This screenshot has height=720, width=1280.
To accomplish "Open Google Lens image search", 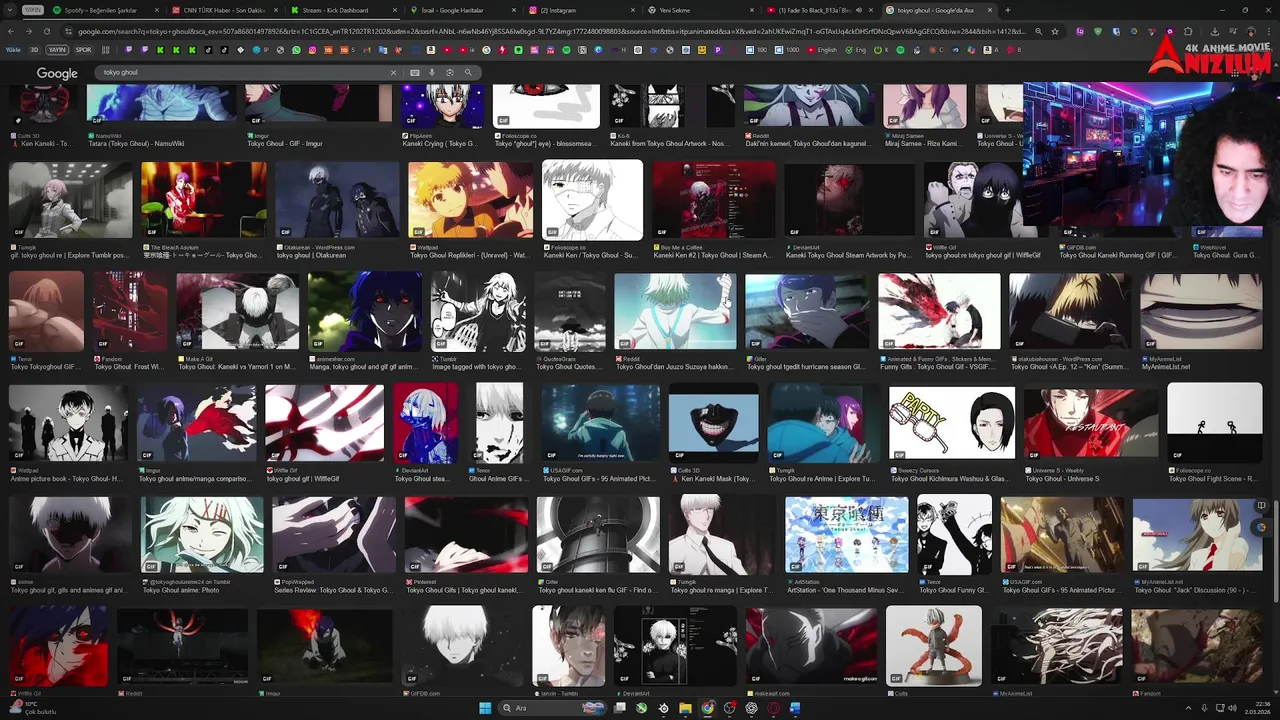I will (450, 72).
